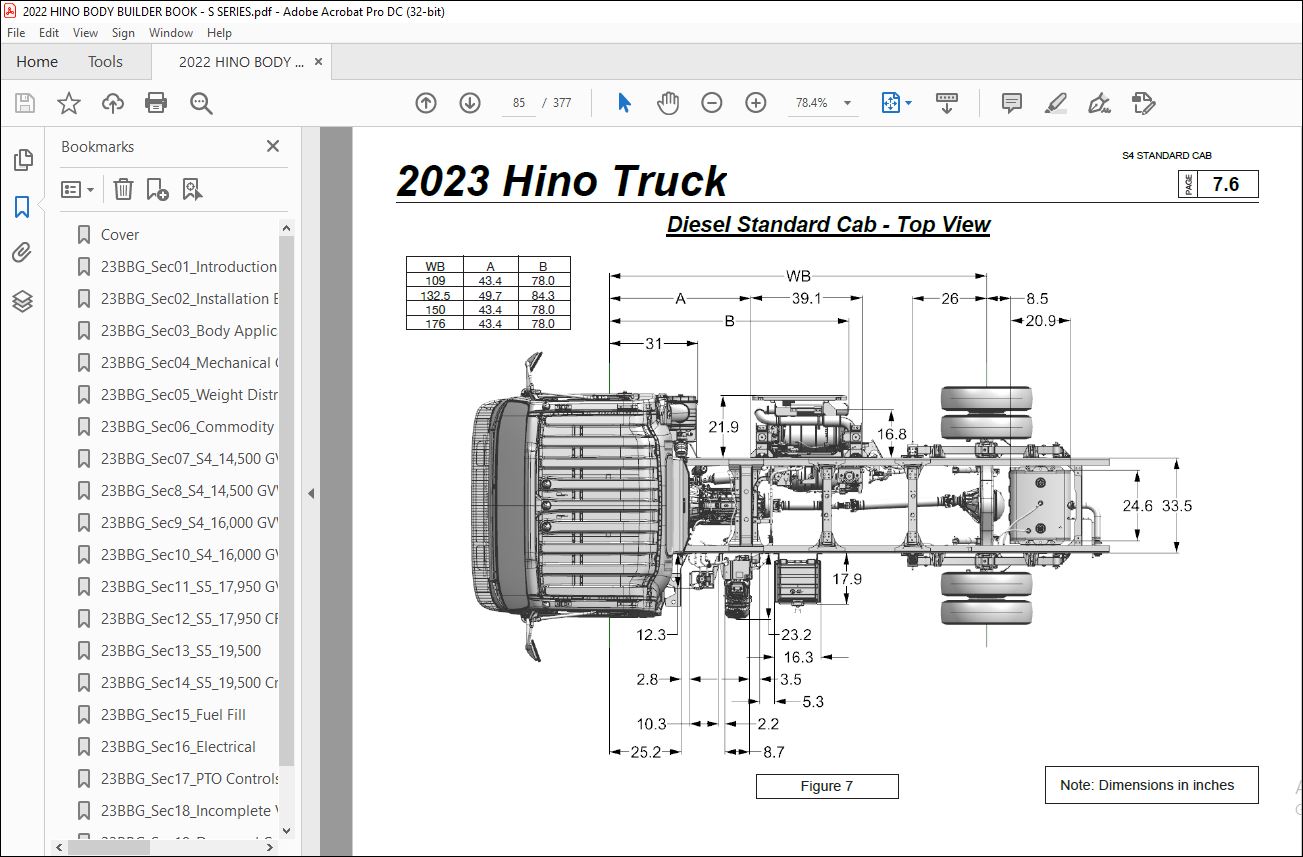The width and height of the screenshot is (1303, 857).
Task: Go to the 23BBG_Sec05_Weight Distr bookmark
Action: 188,395
